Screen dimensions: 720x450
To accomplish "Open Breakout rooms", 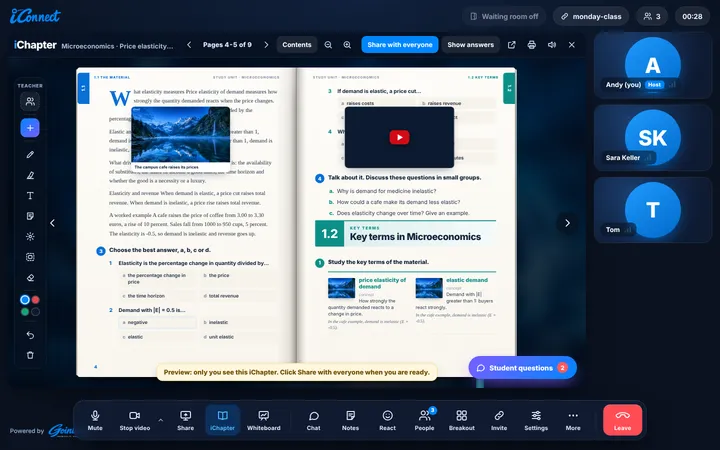I will (461, 421).
